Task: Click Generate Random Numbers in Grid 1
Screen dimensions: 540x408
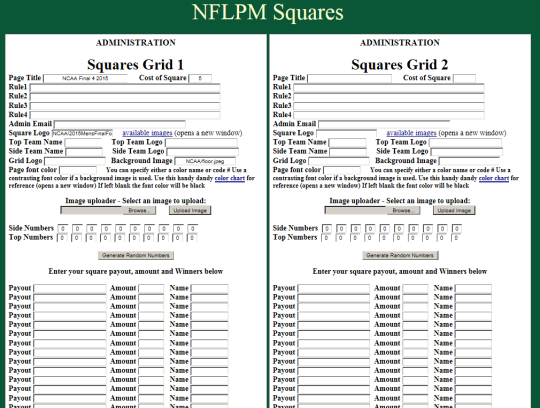Action: point(136,255)
